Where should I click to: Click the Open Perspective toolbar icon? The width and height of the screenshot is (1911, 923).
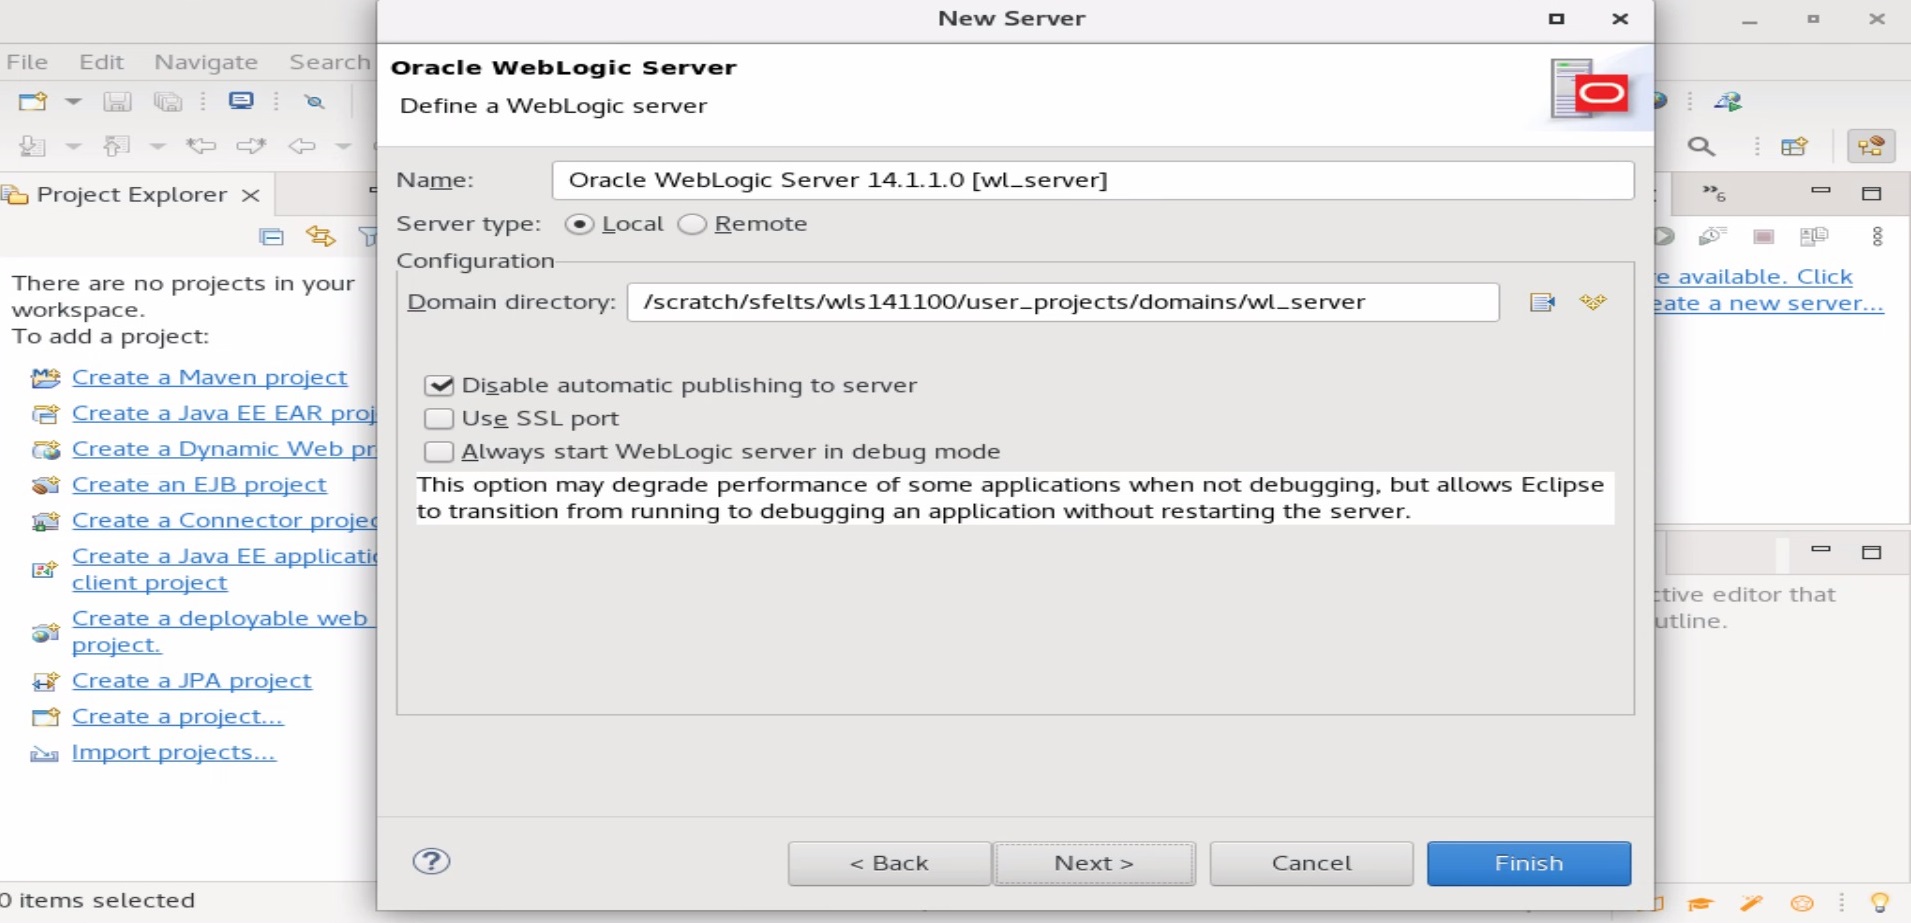(1795, 147)
